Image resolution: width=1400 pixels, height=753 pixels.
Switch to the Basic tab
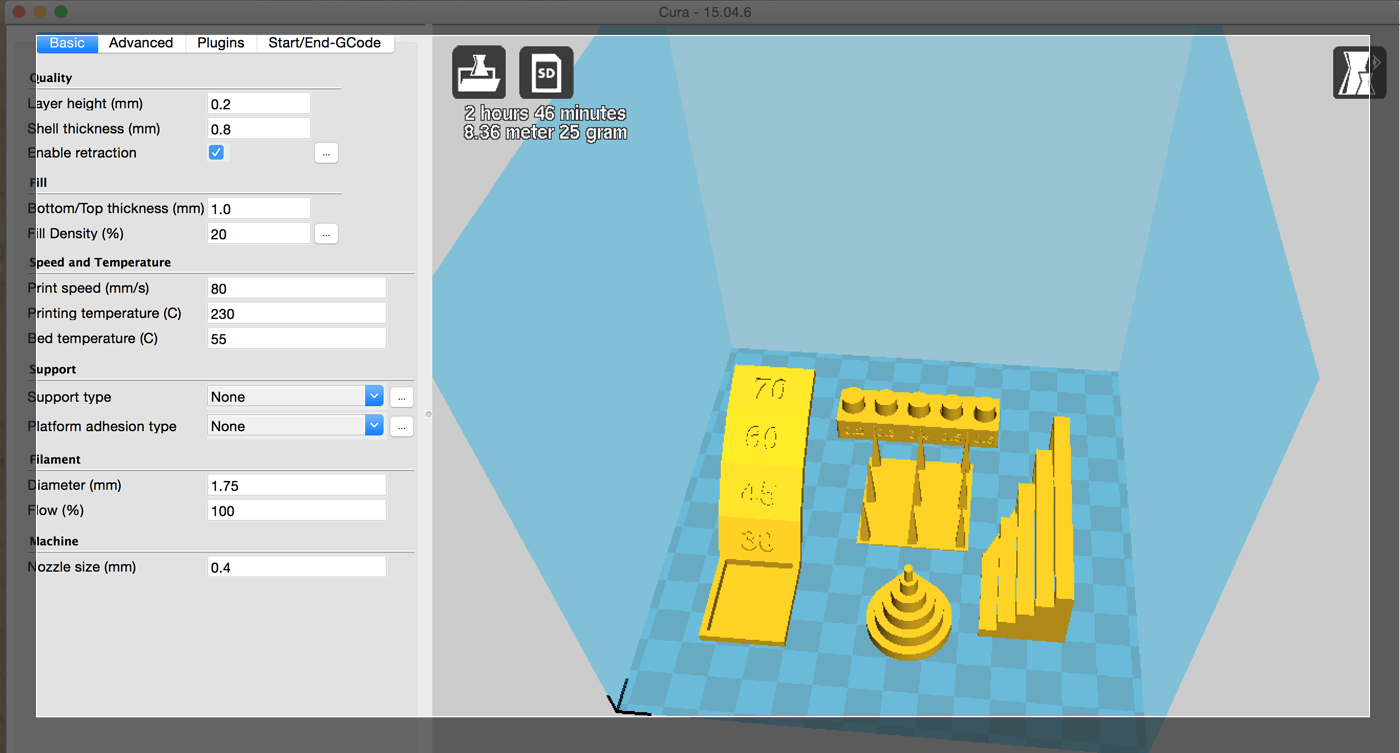coord(67,43)
